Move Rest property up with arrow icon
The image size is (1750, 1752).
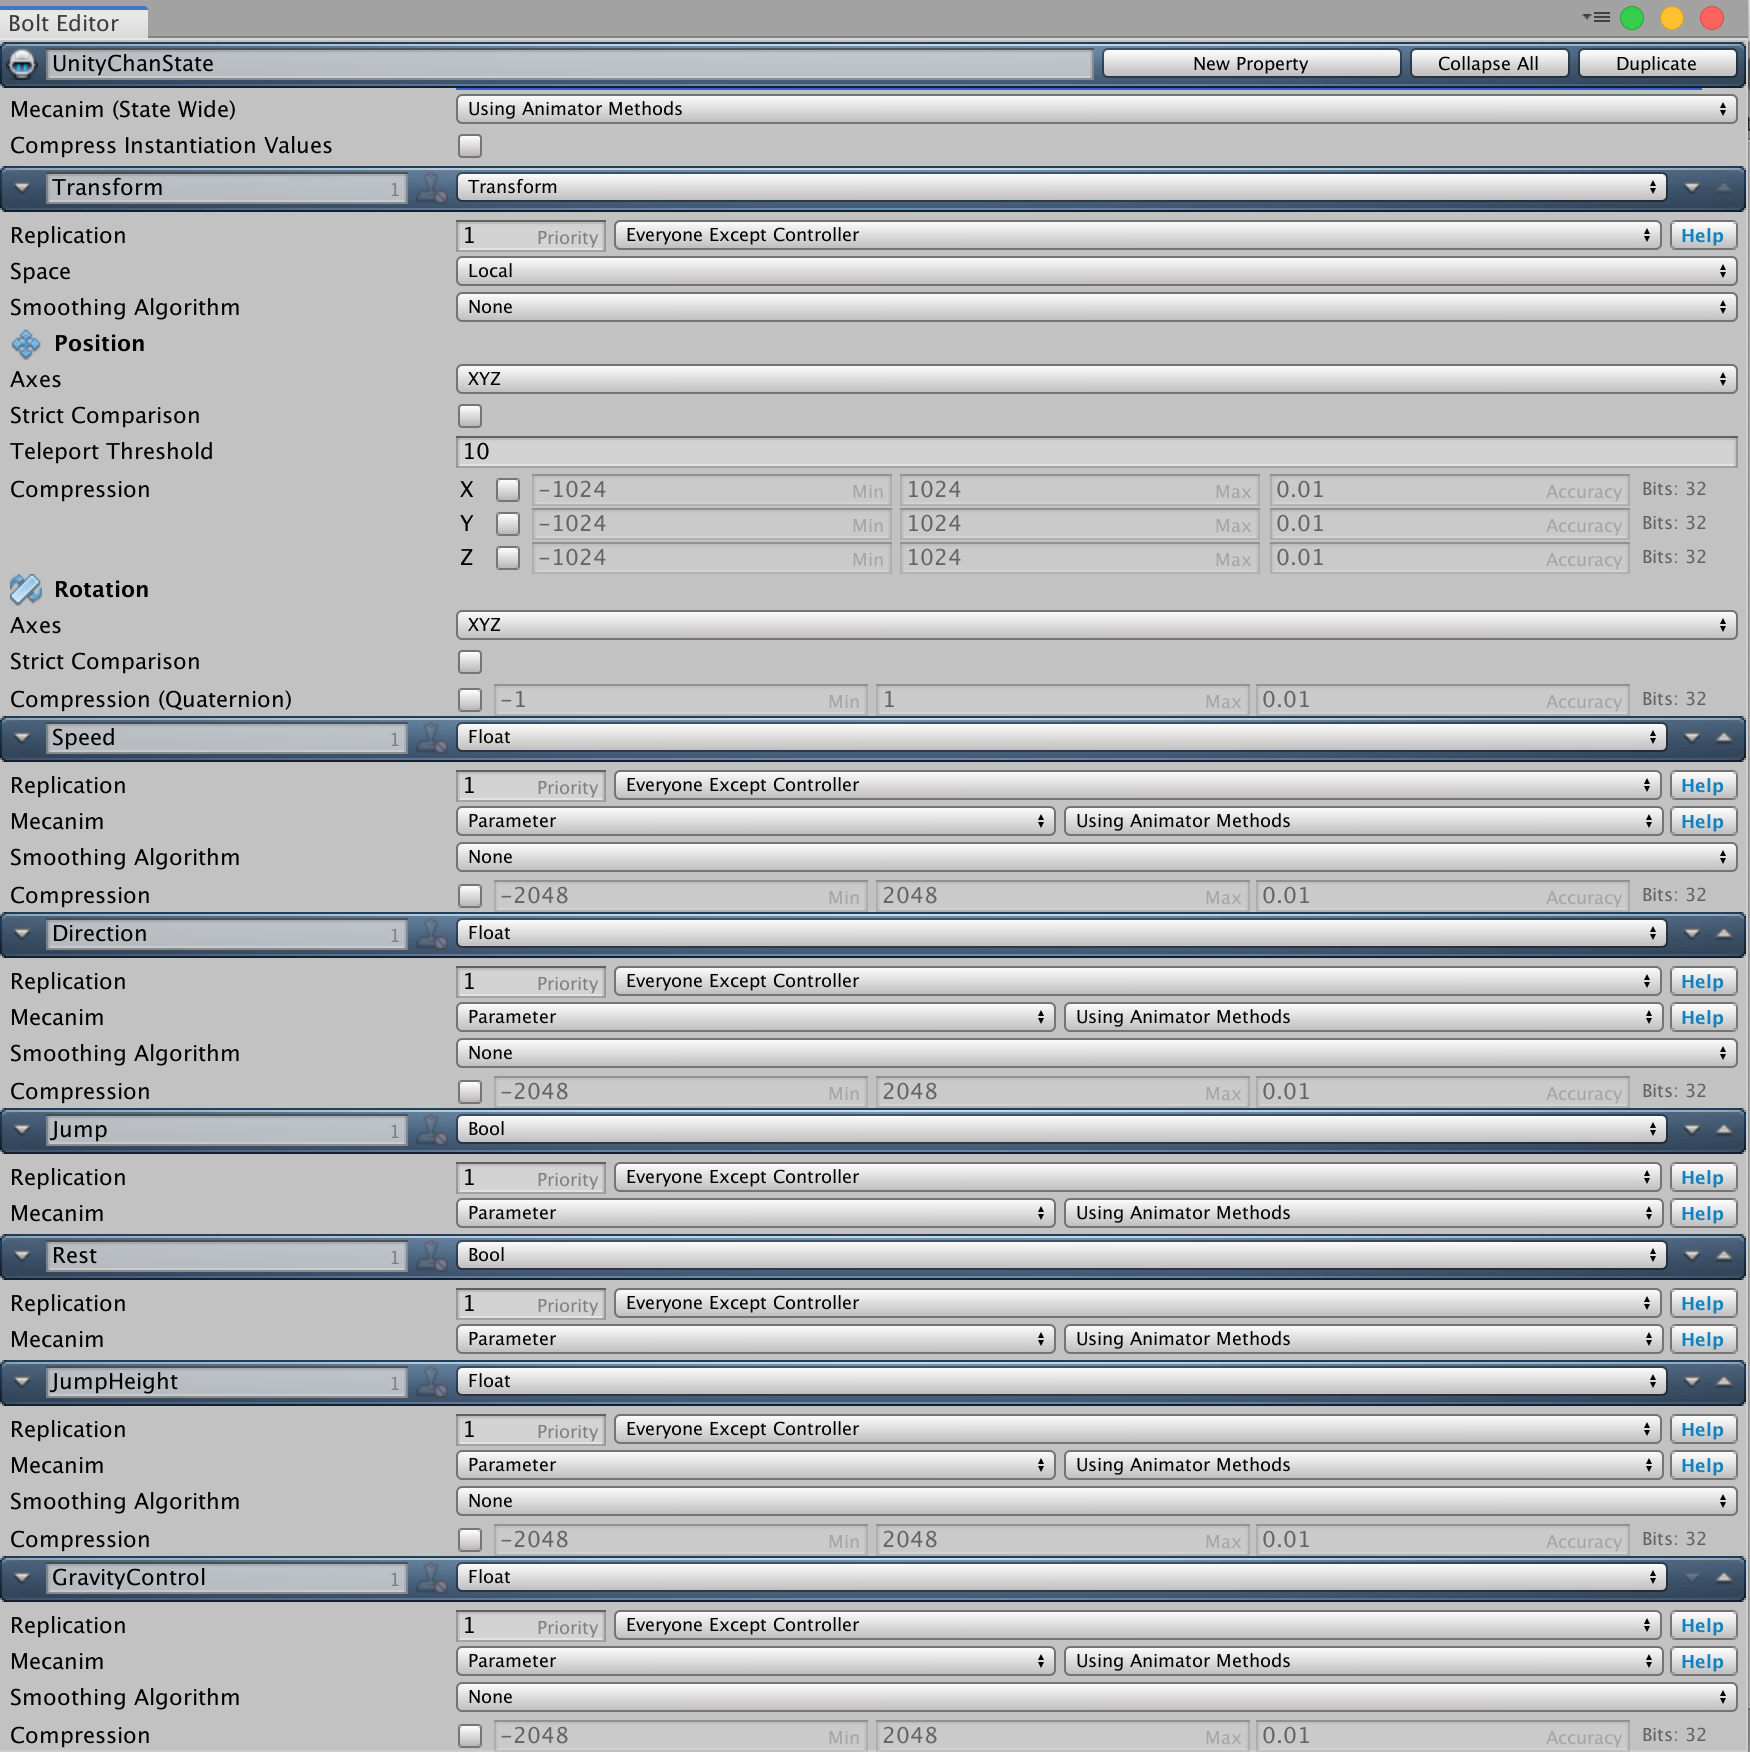(x=1724, y=1255)
